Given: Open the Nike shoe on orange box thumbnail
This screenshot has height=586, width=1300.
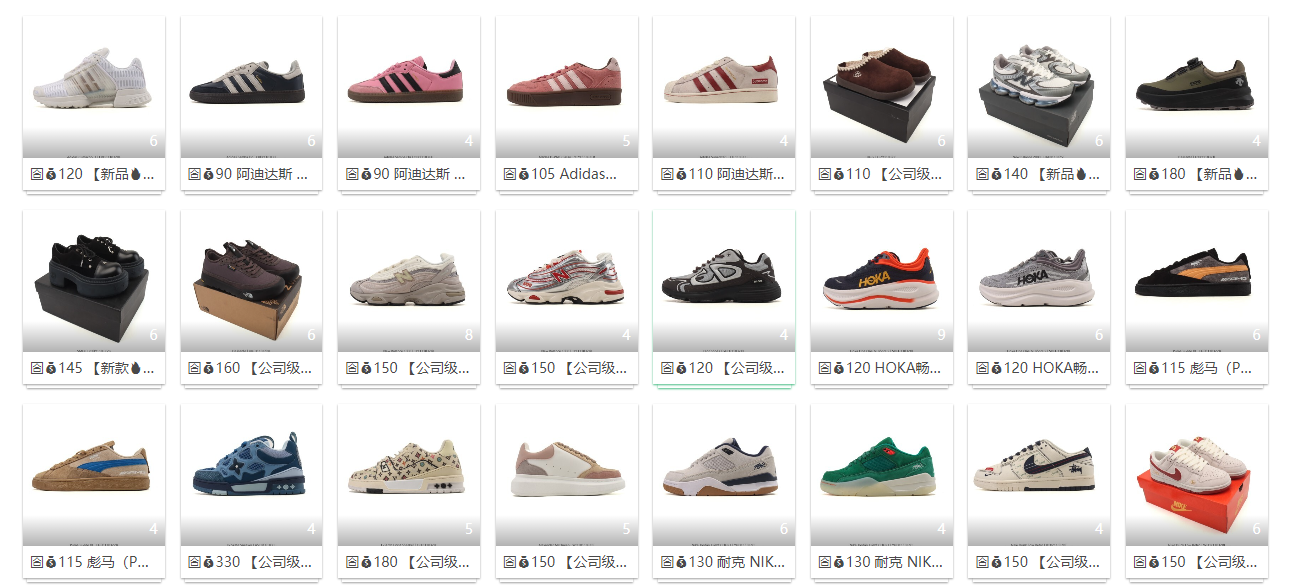Looking at the screenshot, I should (1197, 474).
